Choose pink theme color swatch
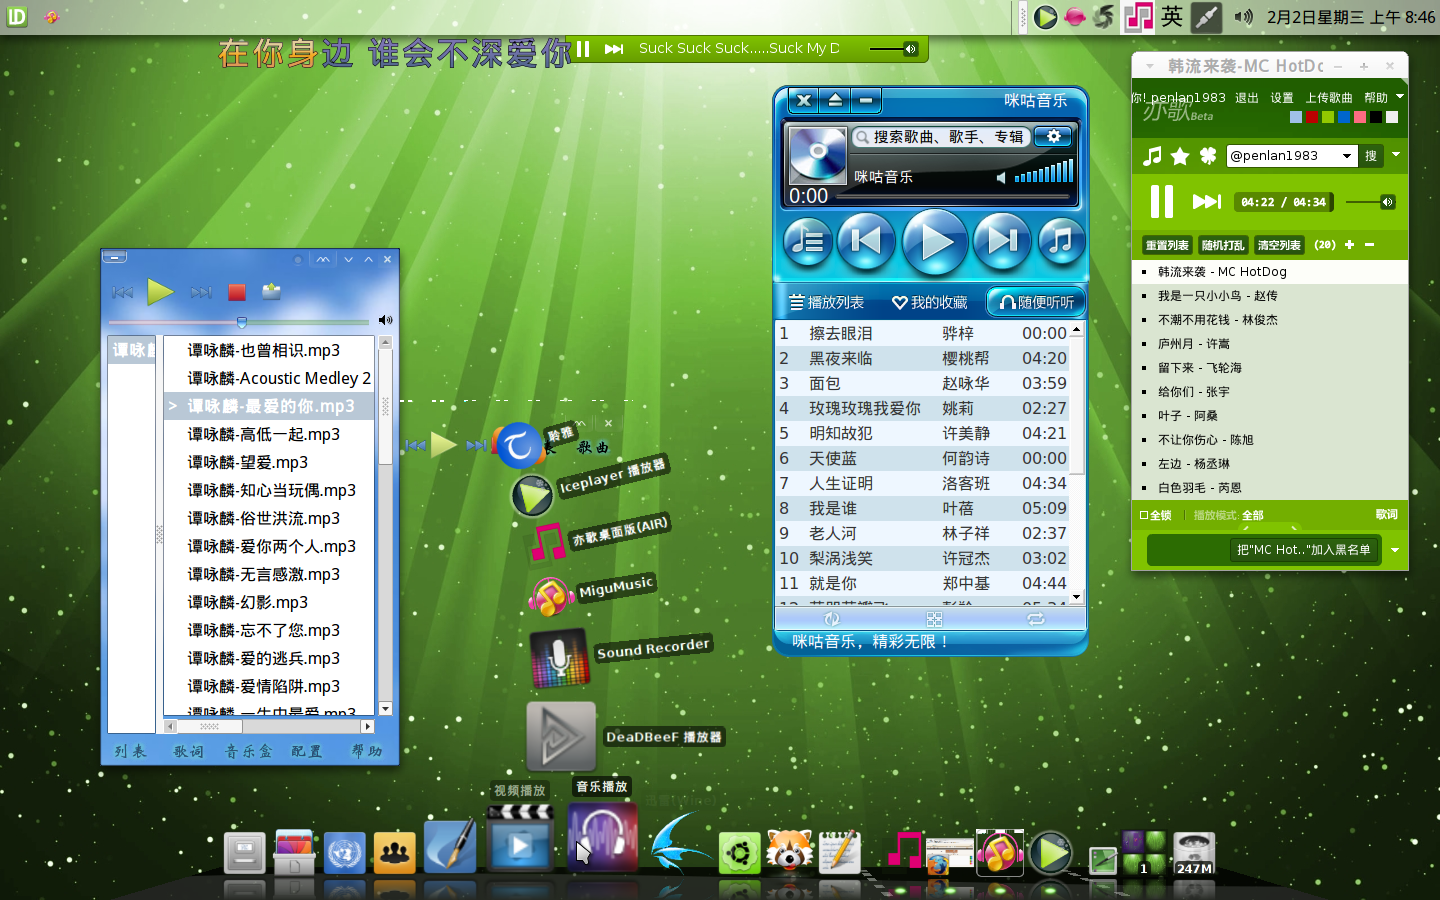Viewport: 1440px width, 900px height. point(1360,117)
